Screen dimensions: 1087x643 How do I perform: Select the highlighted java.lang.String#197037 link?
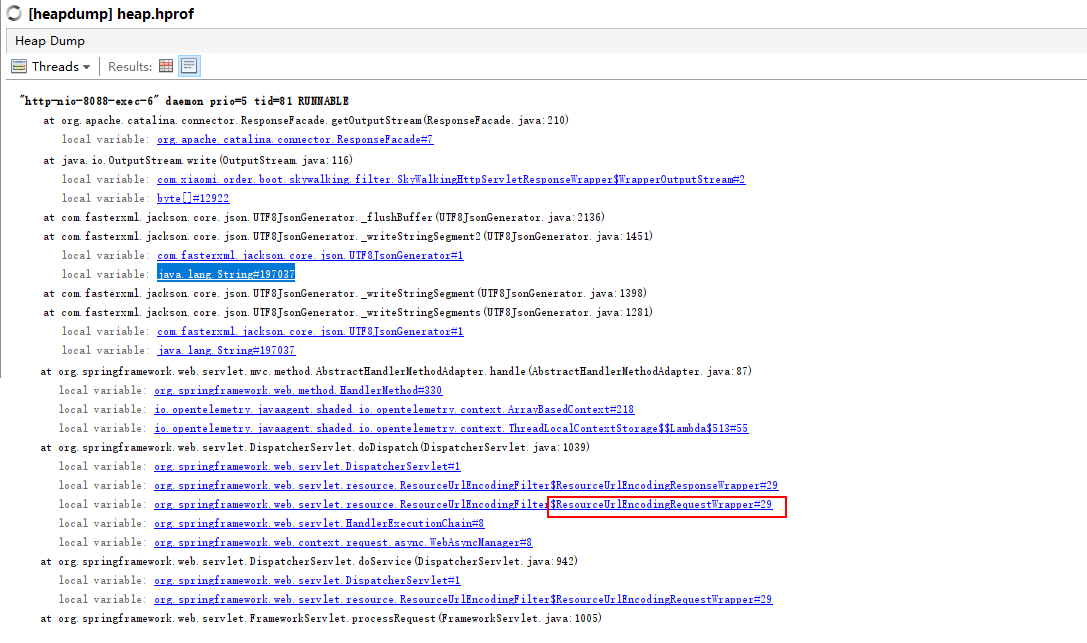pyautogui.click(x=226, y=274)
